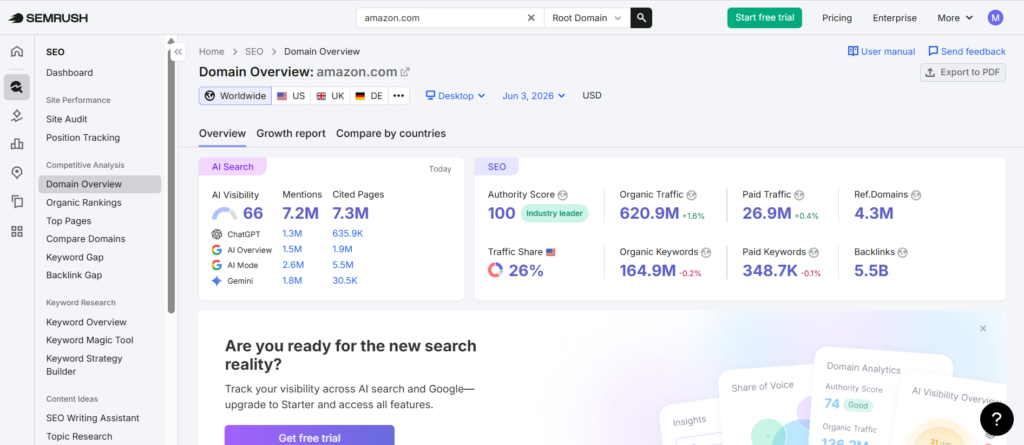Open Compare Domains in the sidebar
The width and height of the screenshot is (1024, 445).
point(86,239)
